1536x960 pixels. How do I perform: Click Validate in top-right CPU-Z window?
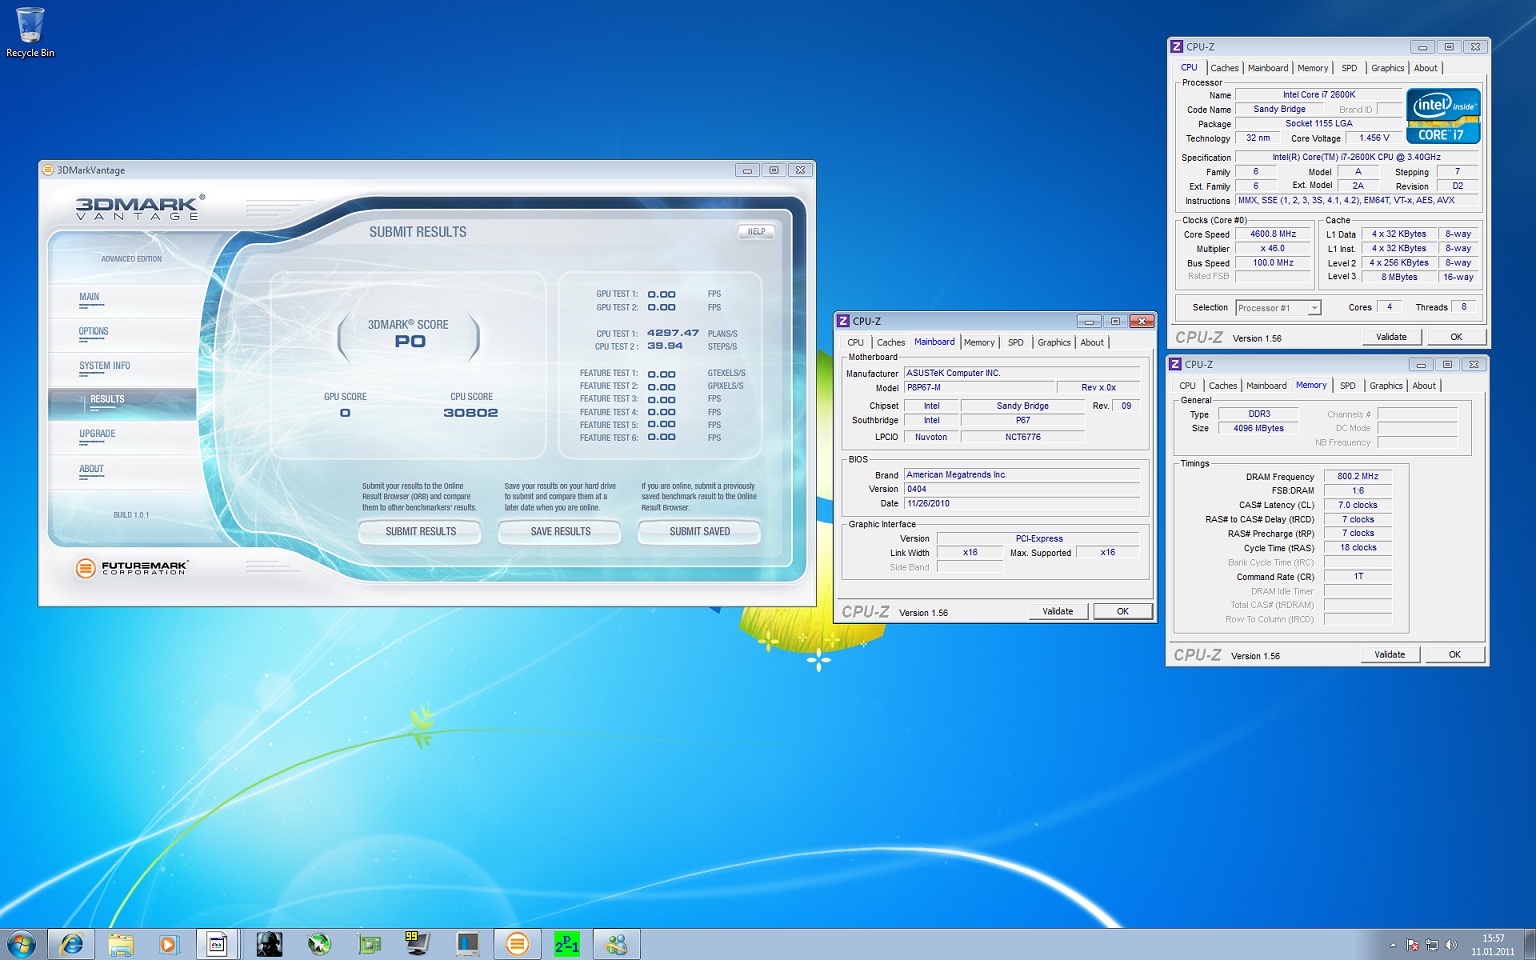(x=1391, y=337)
